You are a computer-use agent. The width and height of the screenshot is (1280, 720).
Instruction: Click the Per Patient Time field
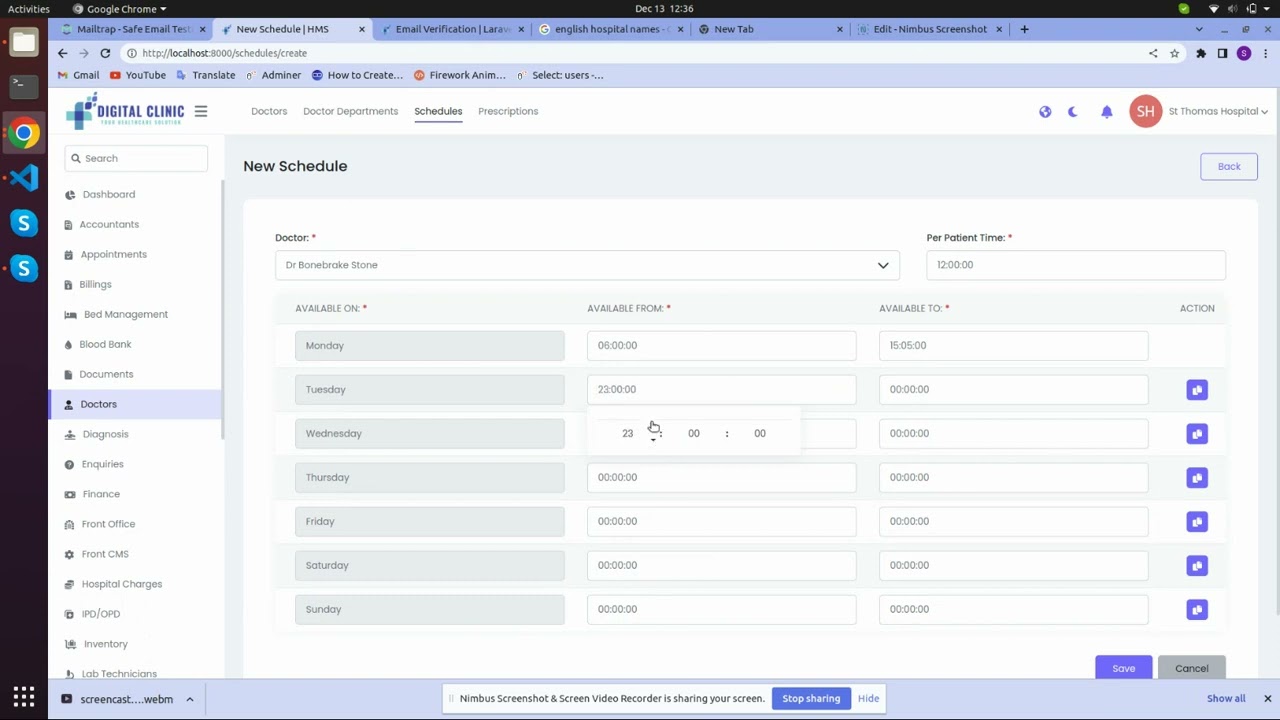pos(1075,265)
